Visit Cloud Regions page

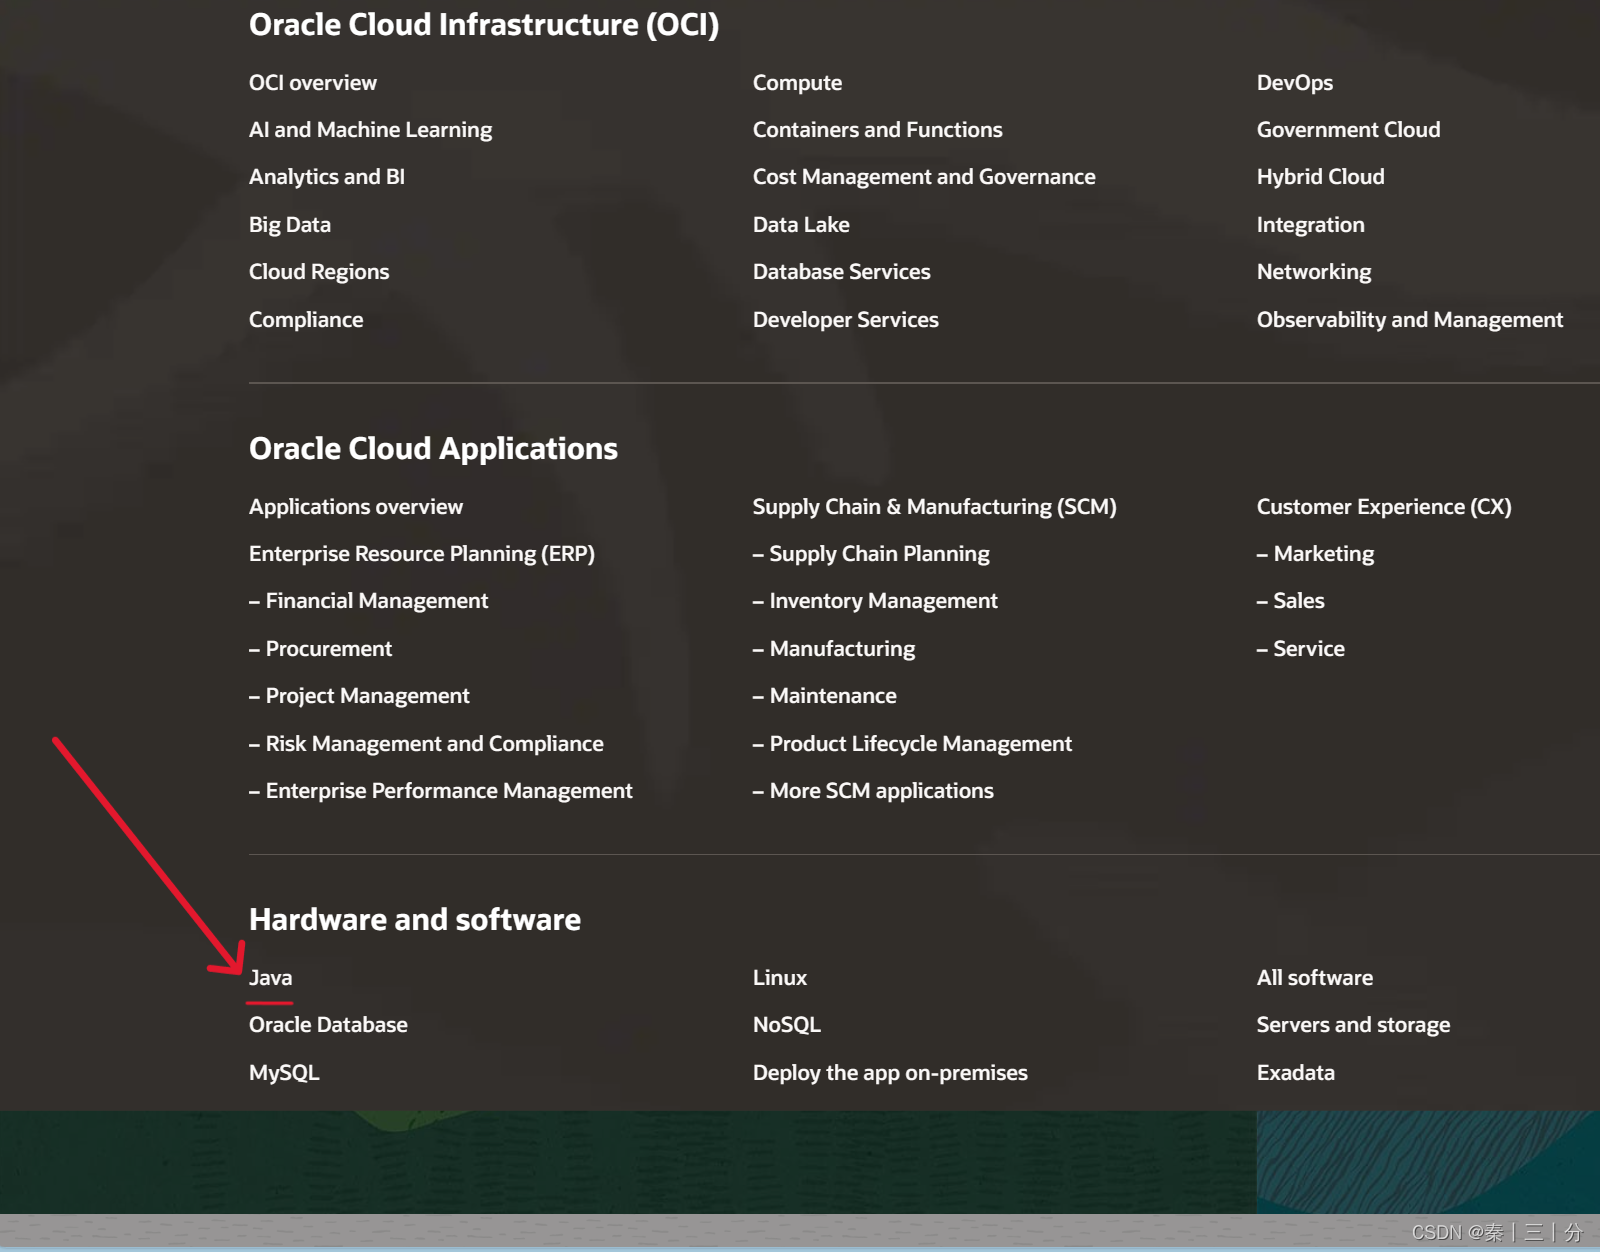pos(319,272)
